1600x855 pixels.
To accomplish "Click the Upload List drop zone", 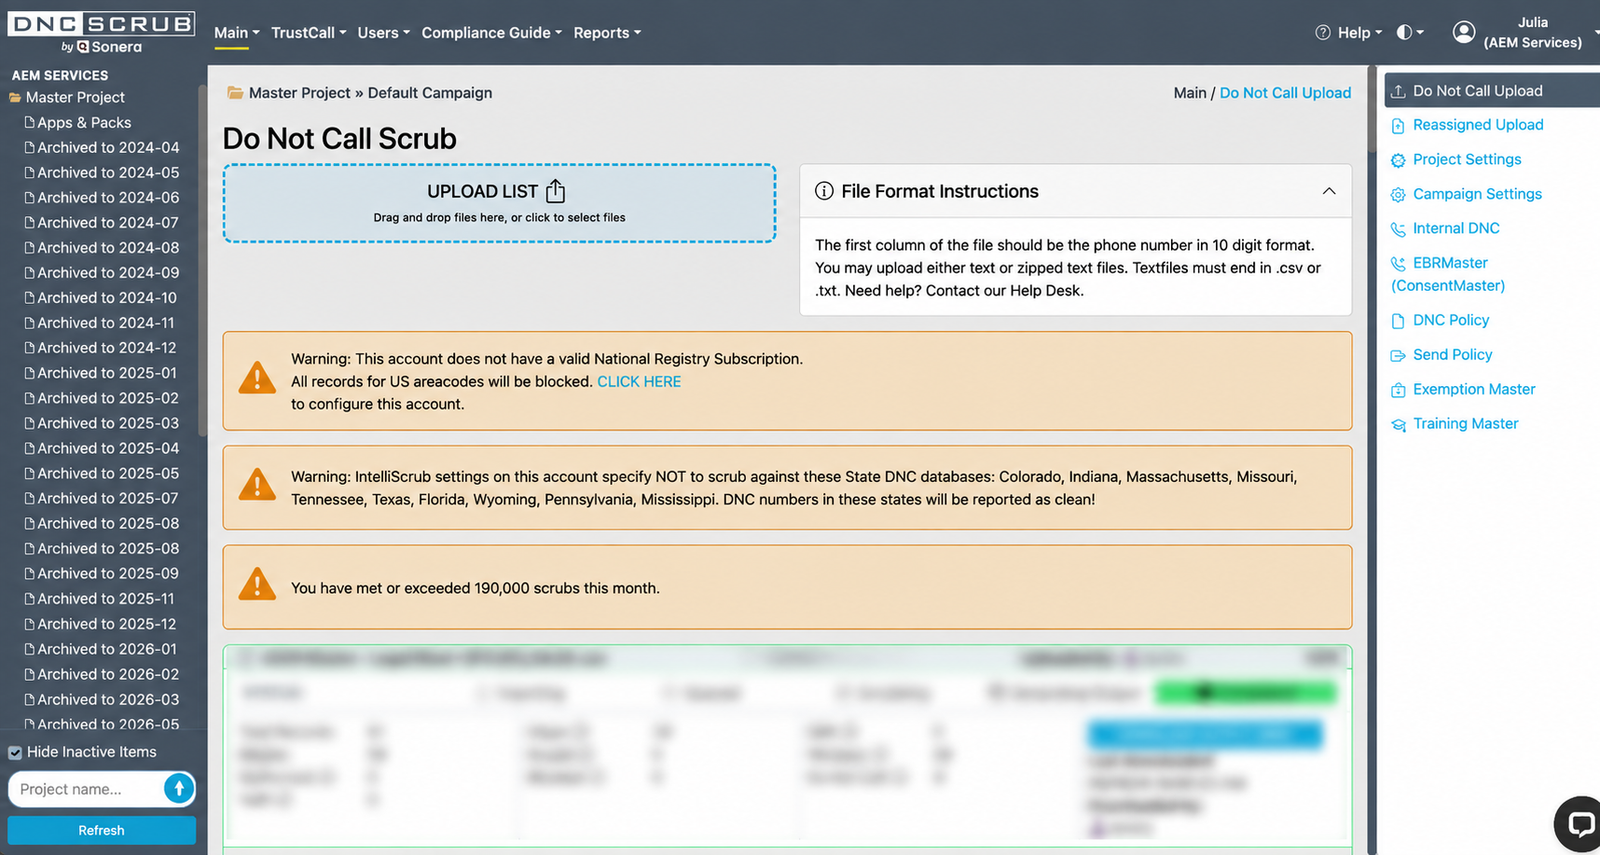I will 500,203.
